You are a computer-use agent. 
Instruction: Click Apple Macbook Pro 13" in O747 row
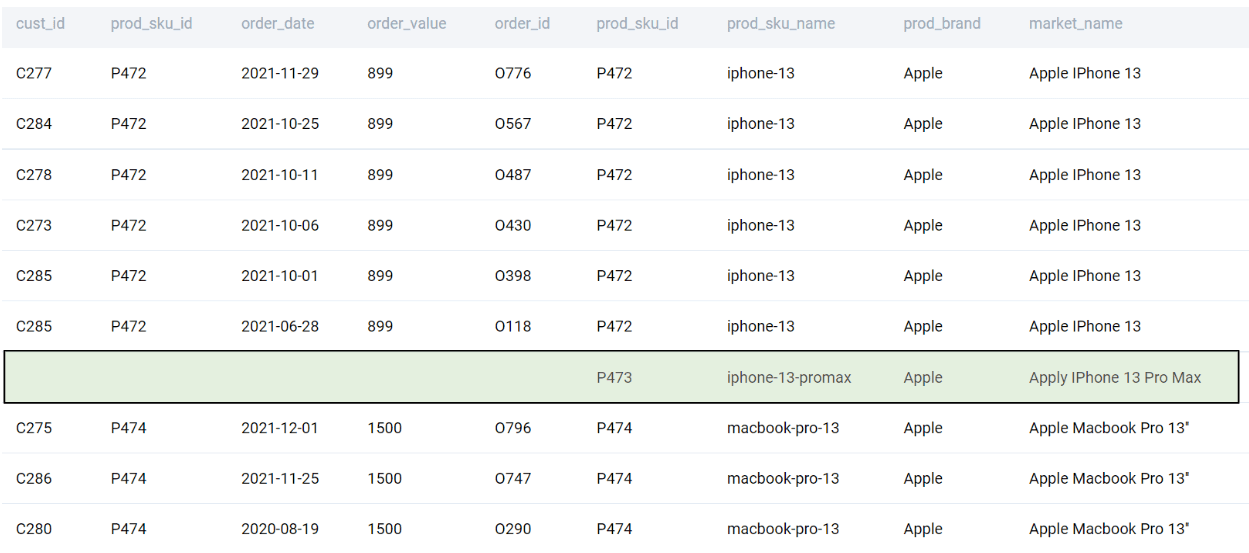point(1109,479)
